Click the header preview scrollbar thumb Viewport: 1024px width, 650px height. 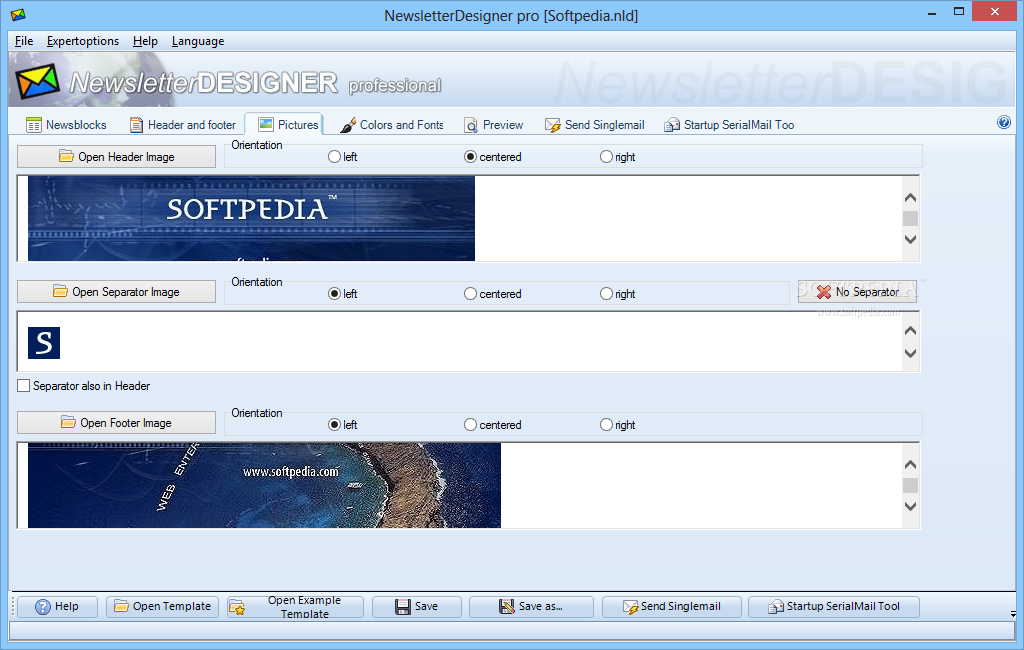point(910,218)
